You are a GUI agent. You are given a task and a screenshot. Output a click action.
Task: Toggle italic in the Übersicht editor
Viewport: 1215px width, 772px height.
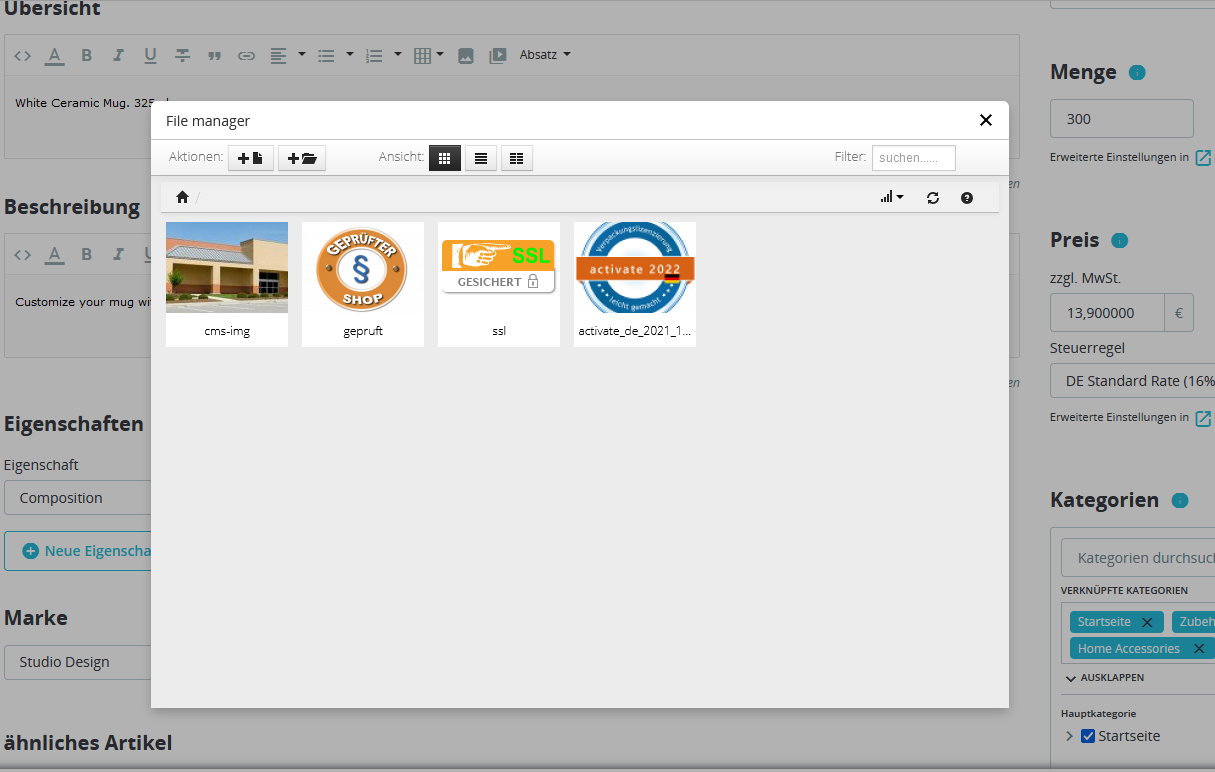pyautogui.click(x=118, y=55)
